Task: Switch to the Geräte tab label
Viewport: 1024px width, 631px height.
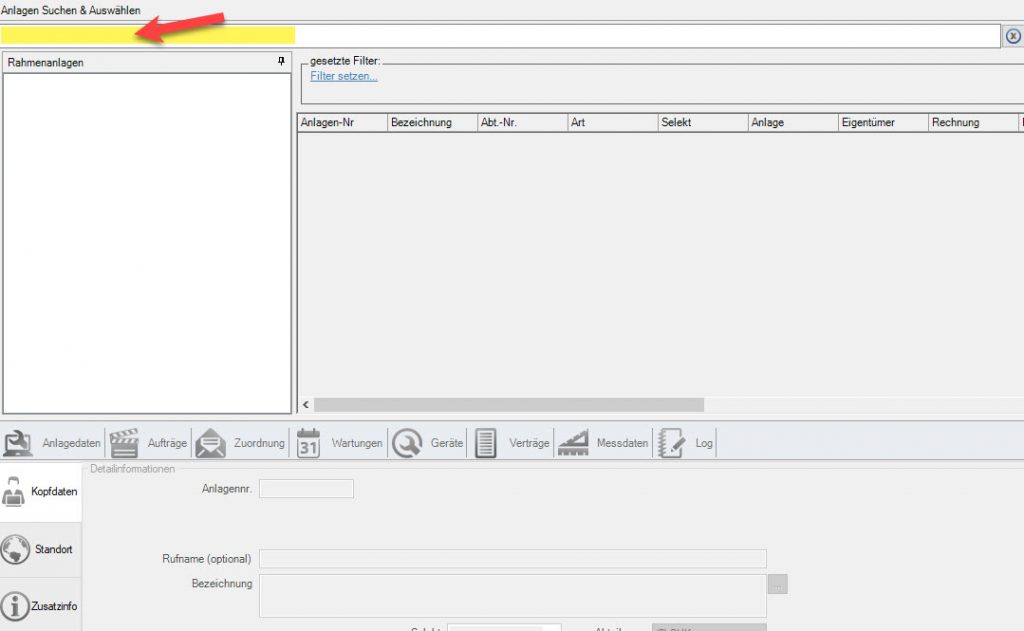Action: click(x=447, y=443)
